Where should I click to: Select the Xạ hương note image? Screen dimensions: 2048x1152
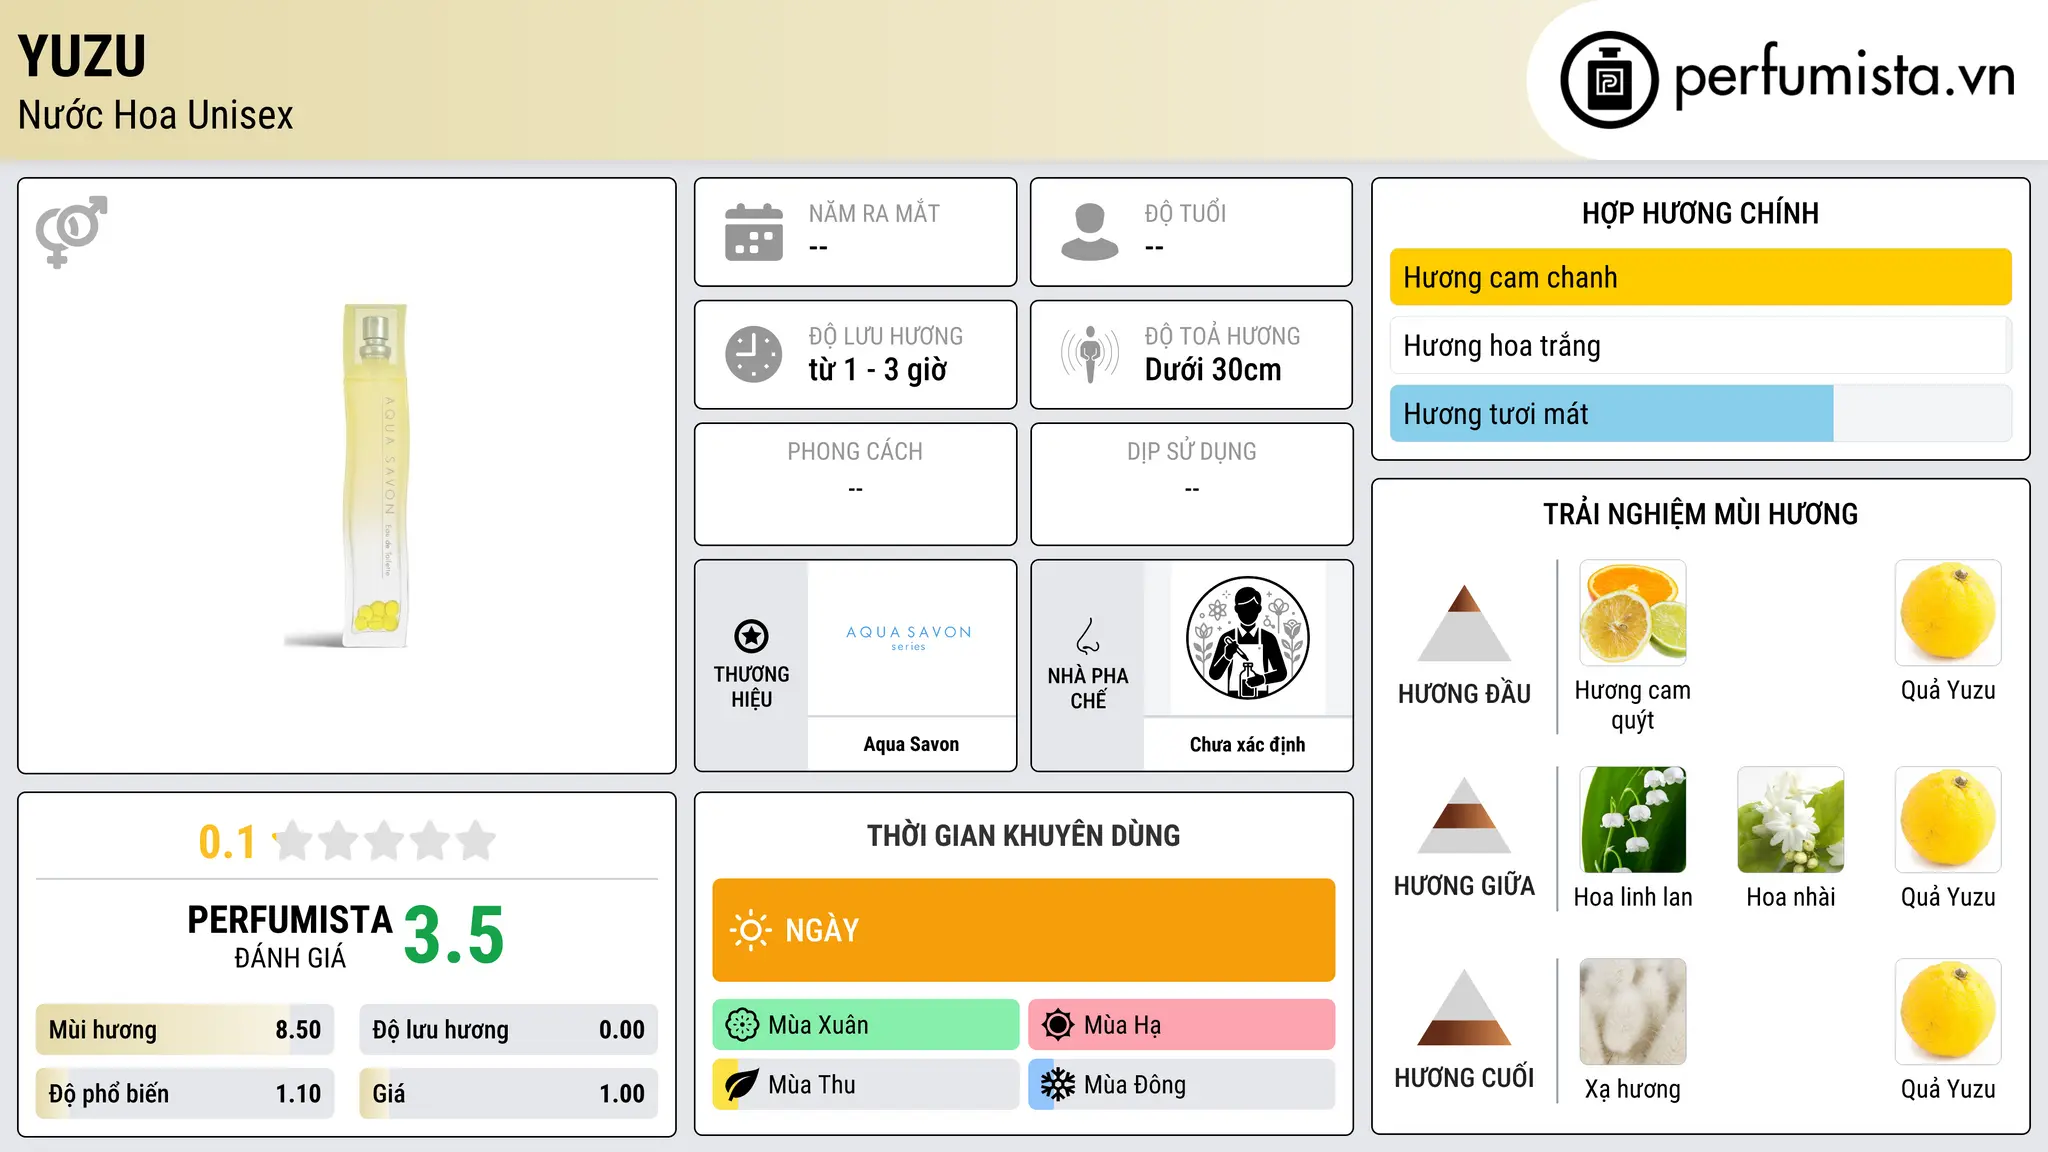(x=1633, y=1012)
